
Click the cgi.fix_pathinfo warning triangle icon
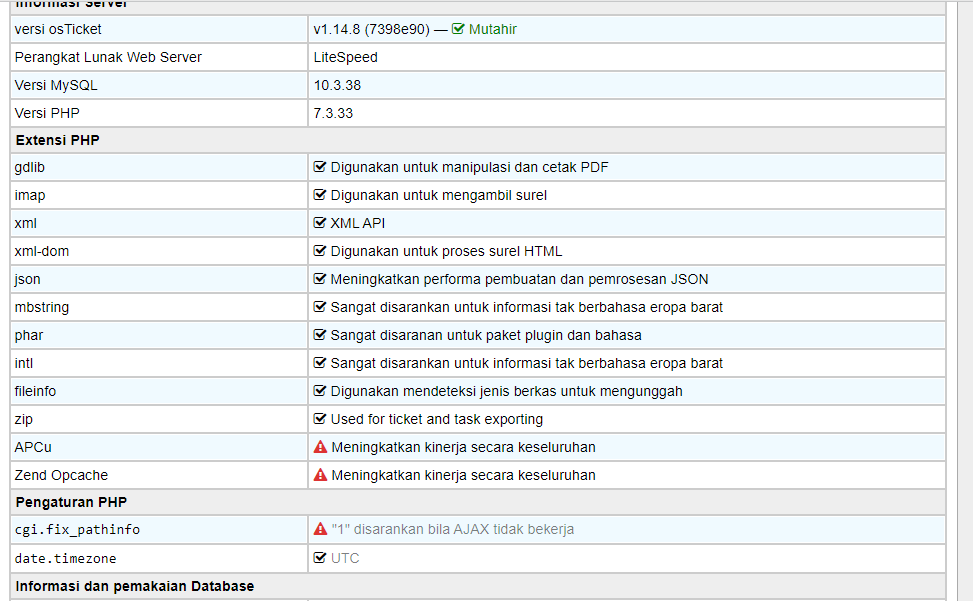320,529
